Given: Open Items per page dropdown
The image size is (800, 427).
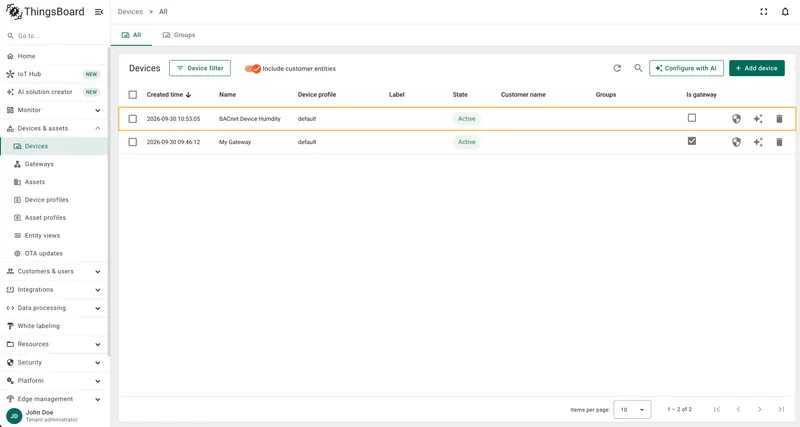Looking at the screenshot, I should (x=632, y=410).
